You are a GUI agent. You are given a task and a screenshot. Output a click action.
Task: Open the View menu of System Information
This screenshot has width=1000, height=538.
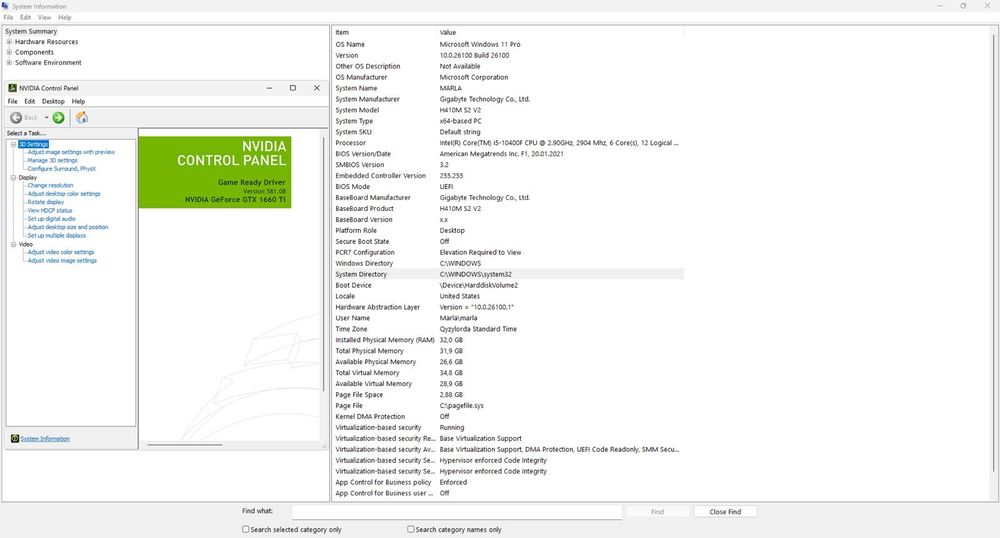tap(44, 17)
